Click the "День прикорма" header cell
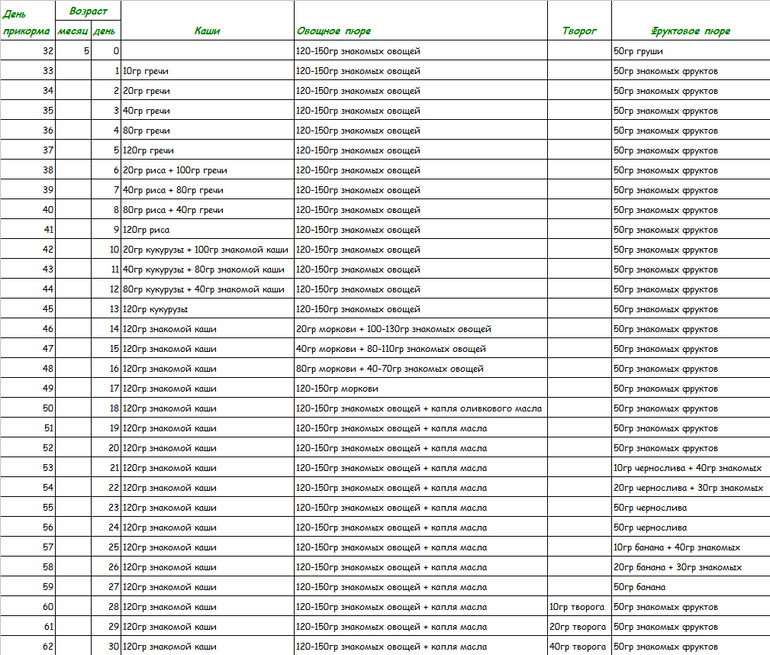The width and height of the screenshot is (770, 655). (27, 21)
